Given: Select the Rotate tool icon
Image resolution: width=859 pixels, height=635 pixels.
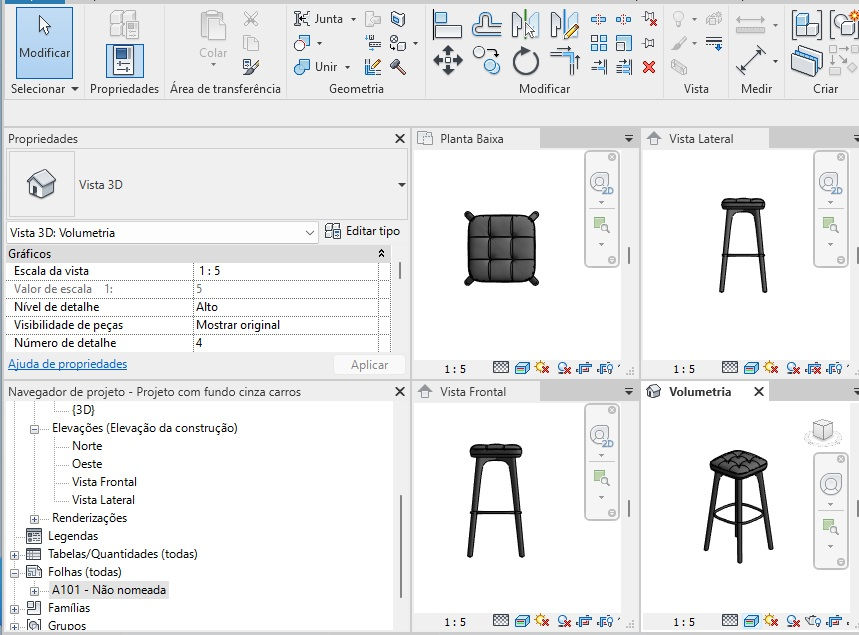Looking at the screenshot, I should (x=525, y=60).
